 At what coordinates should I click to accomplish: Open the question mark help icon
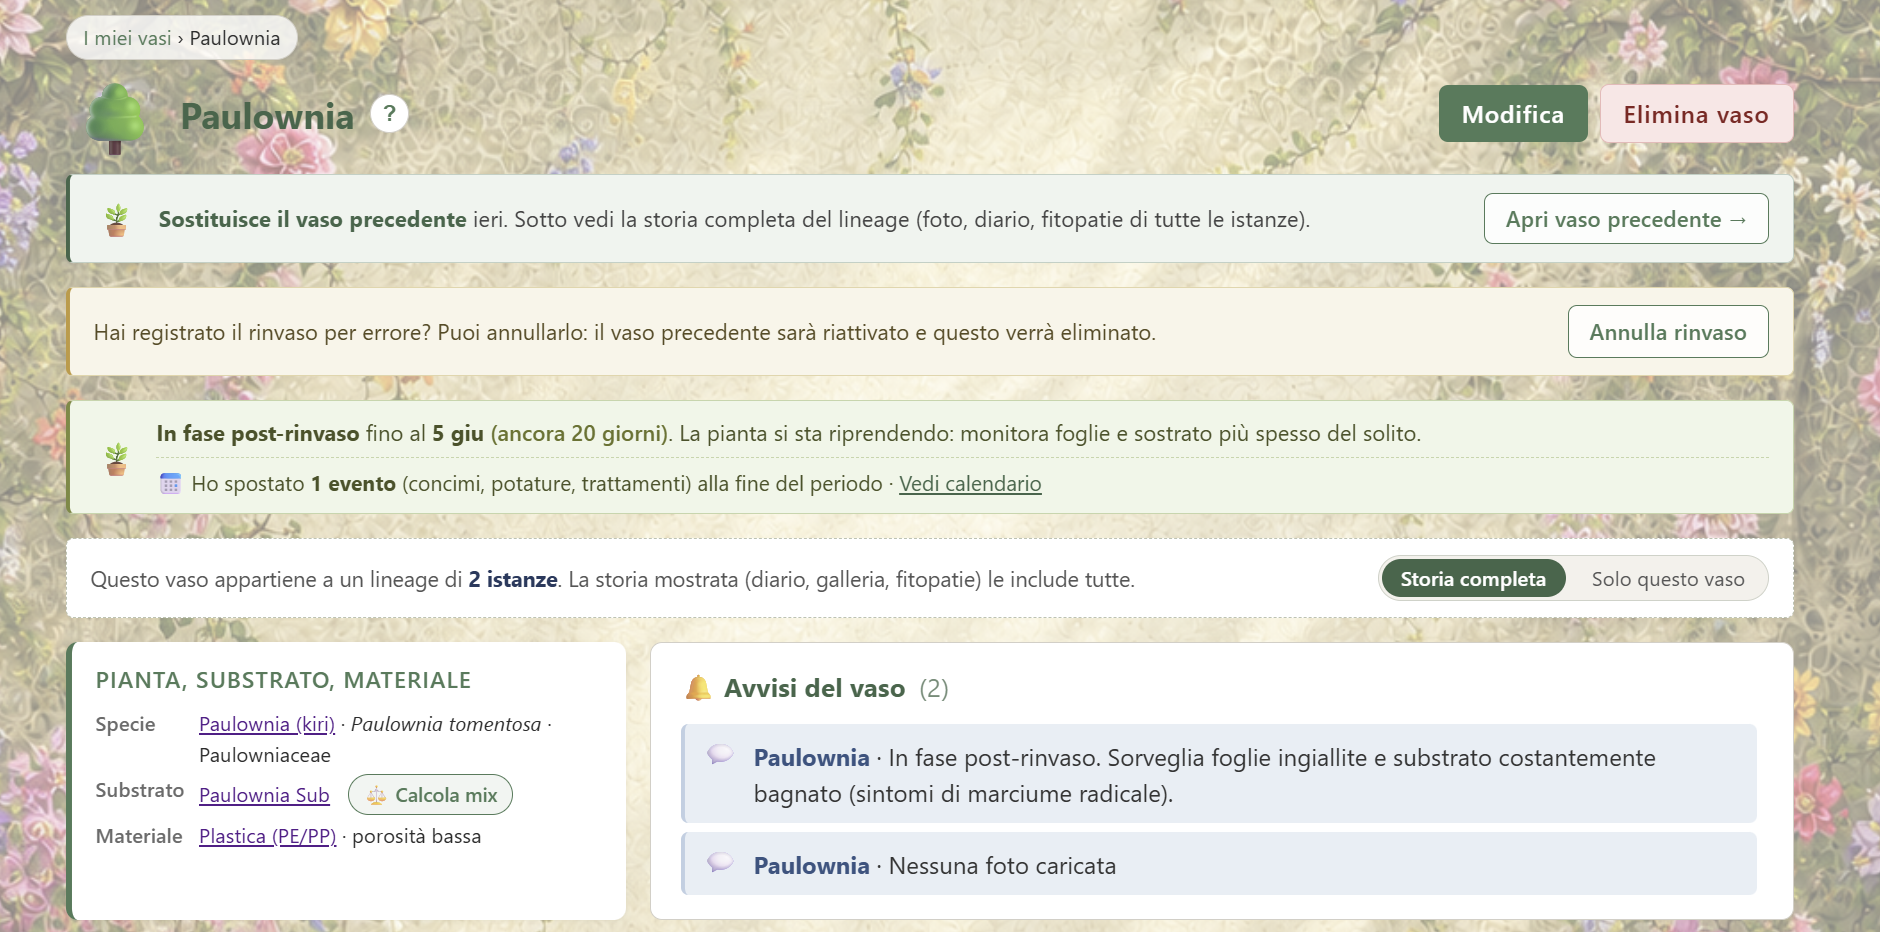[390, 114]
